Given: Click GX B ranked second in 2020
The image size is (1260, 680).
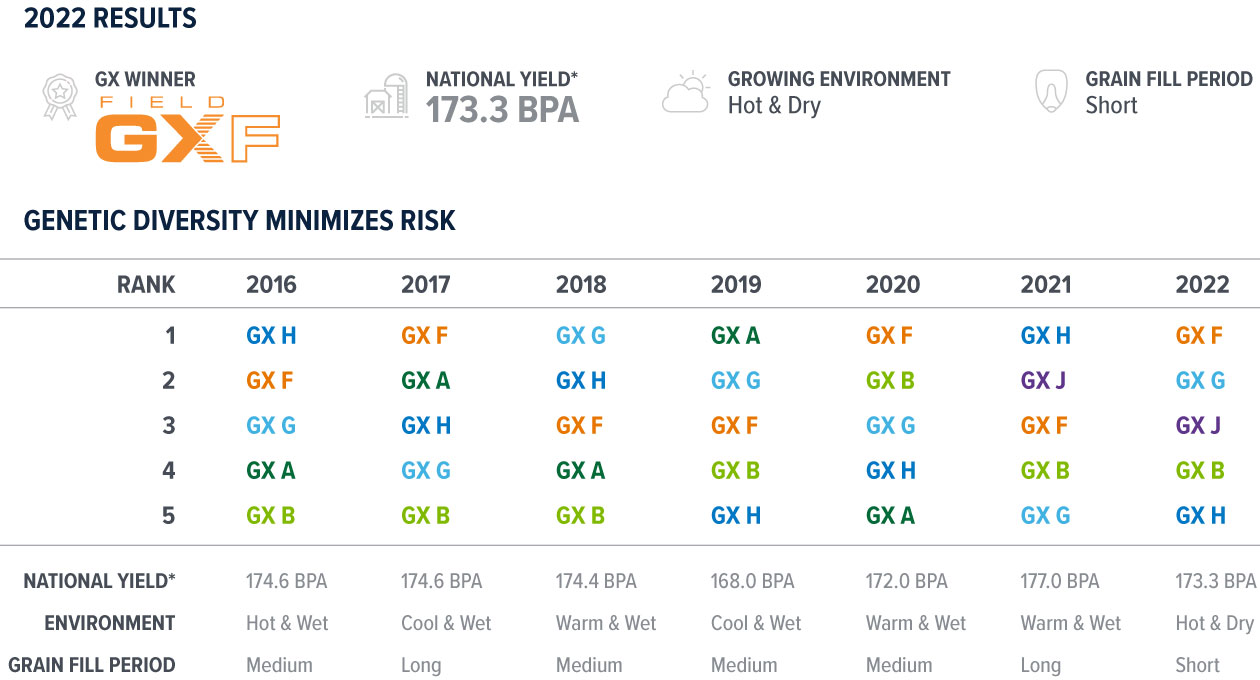Looking at the screenshot, I should [x=890, y=381].
